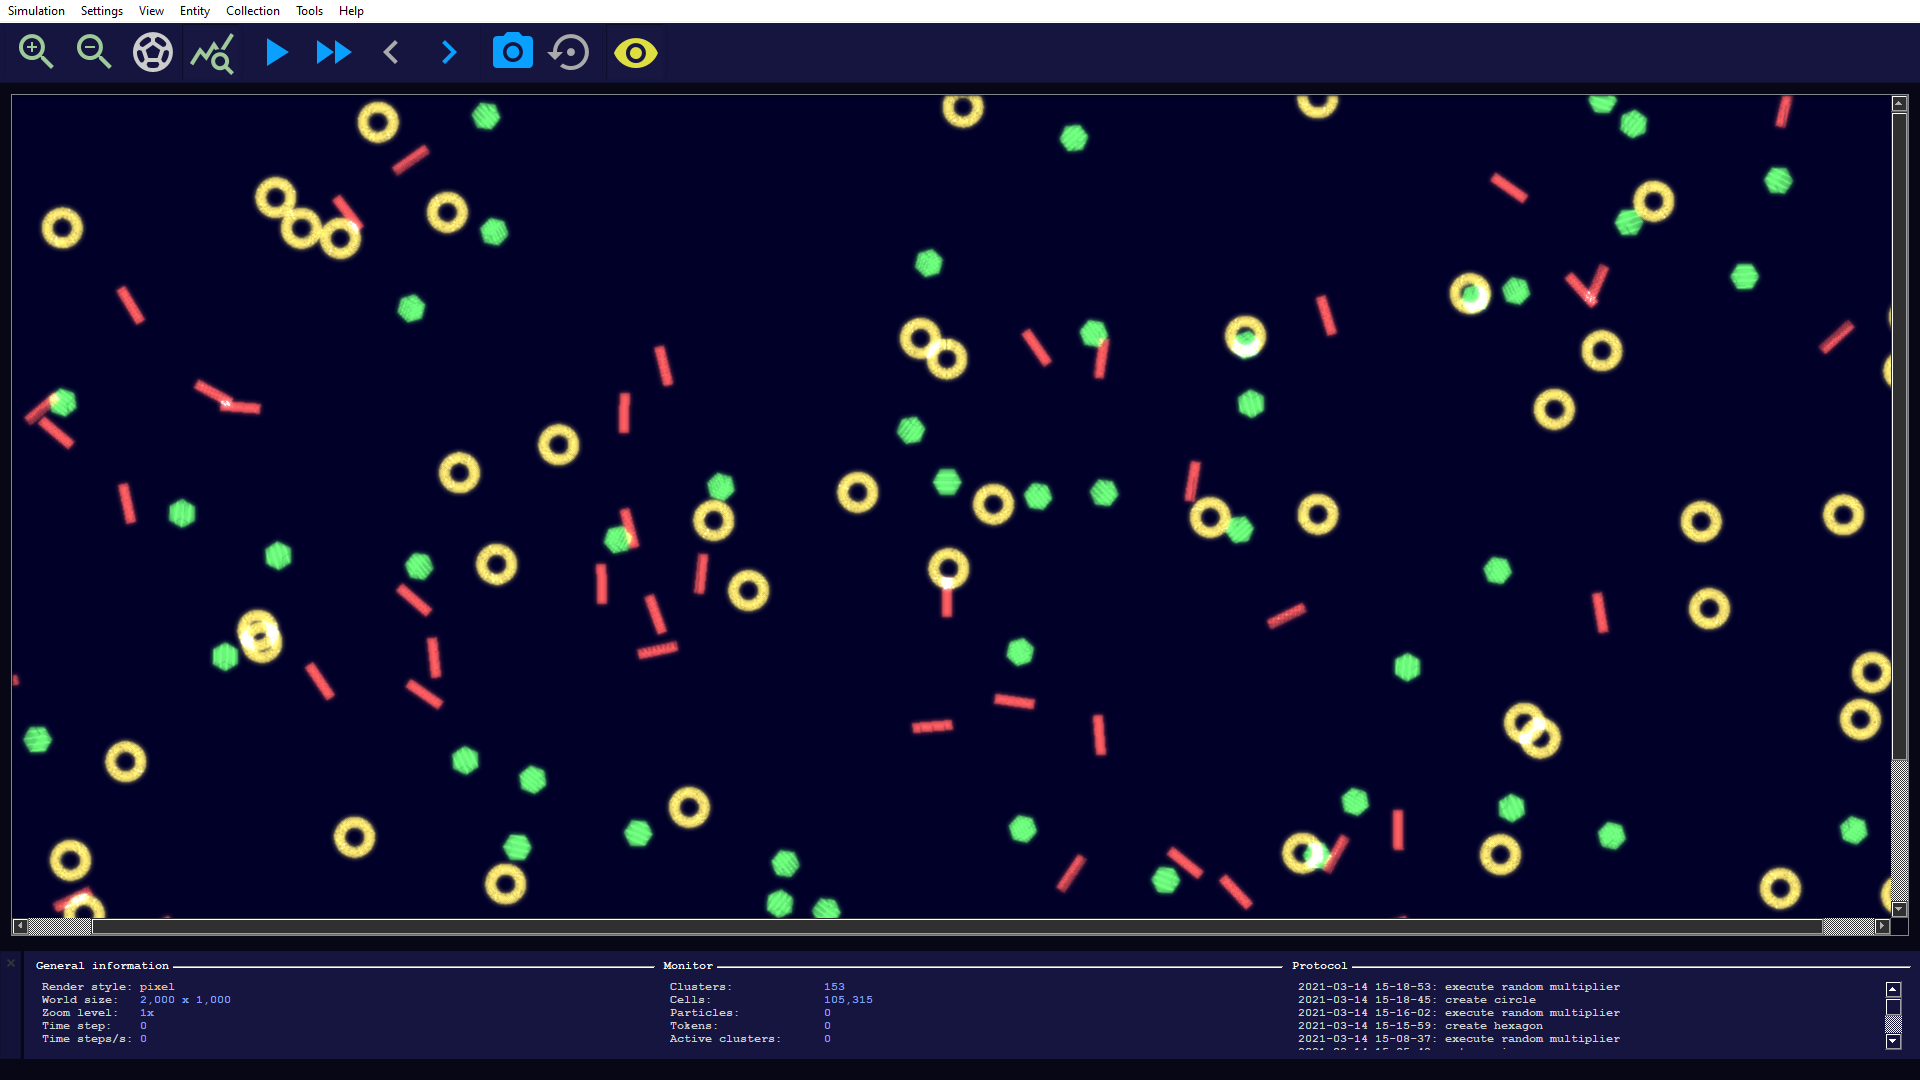Toggle the action mode wheel icon
This screenshot has height=1080, width=1920.
(x=153, y=52)
